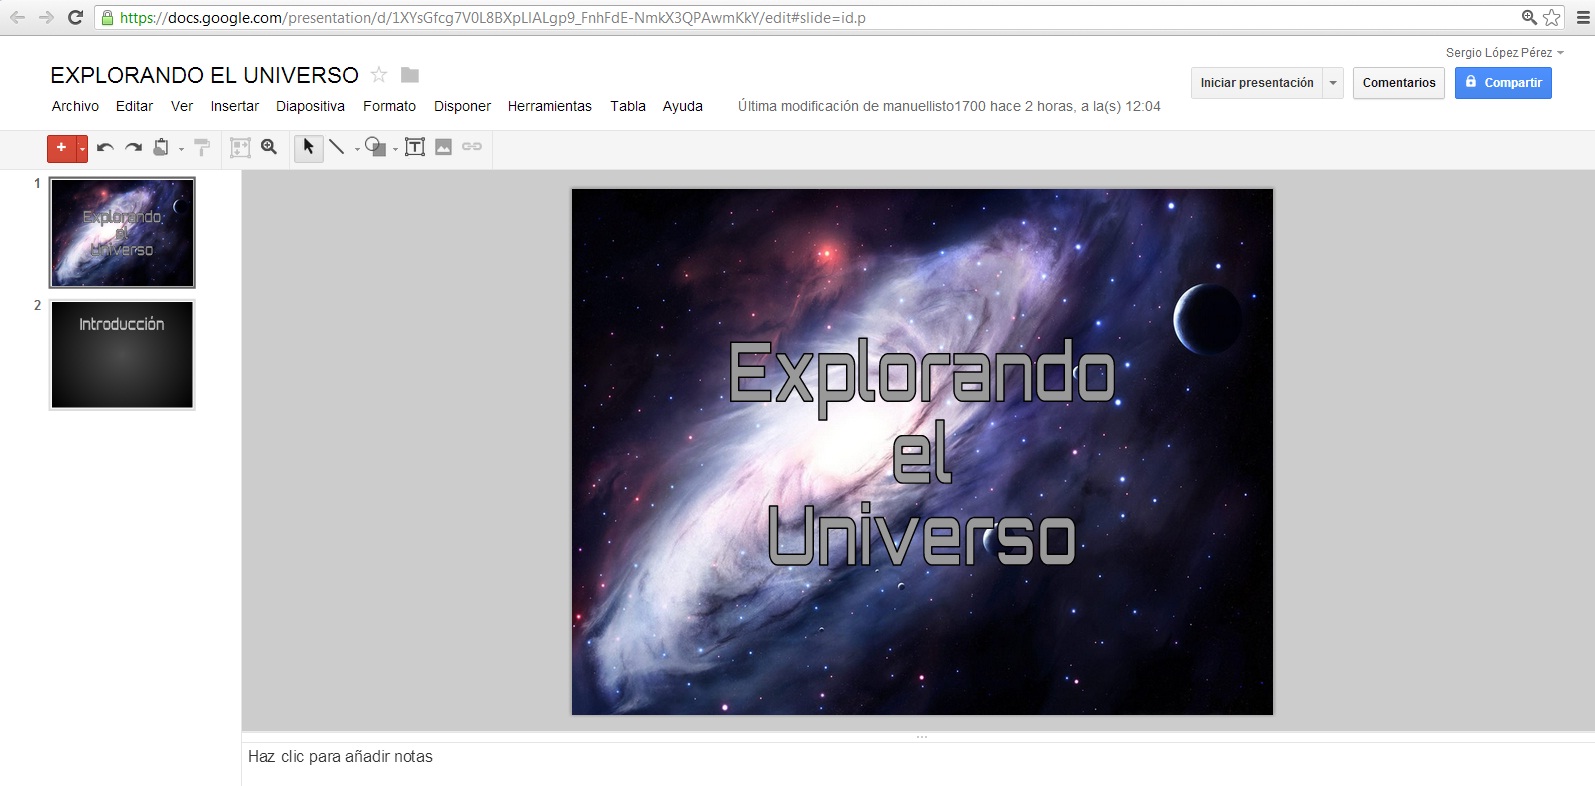Select the magnifier zoom tool

(x=269, y=147)
